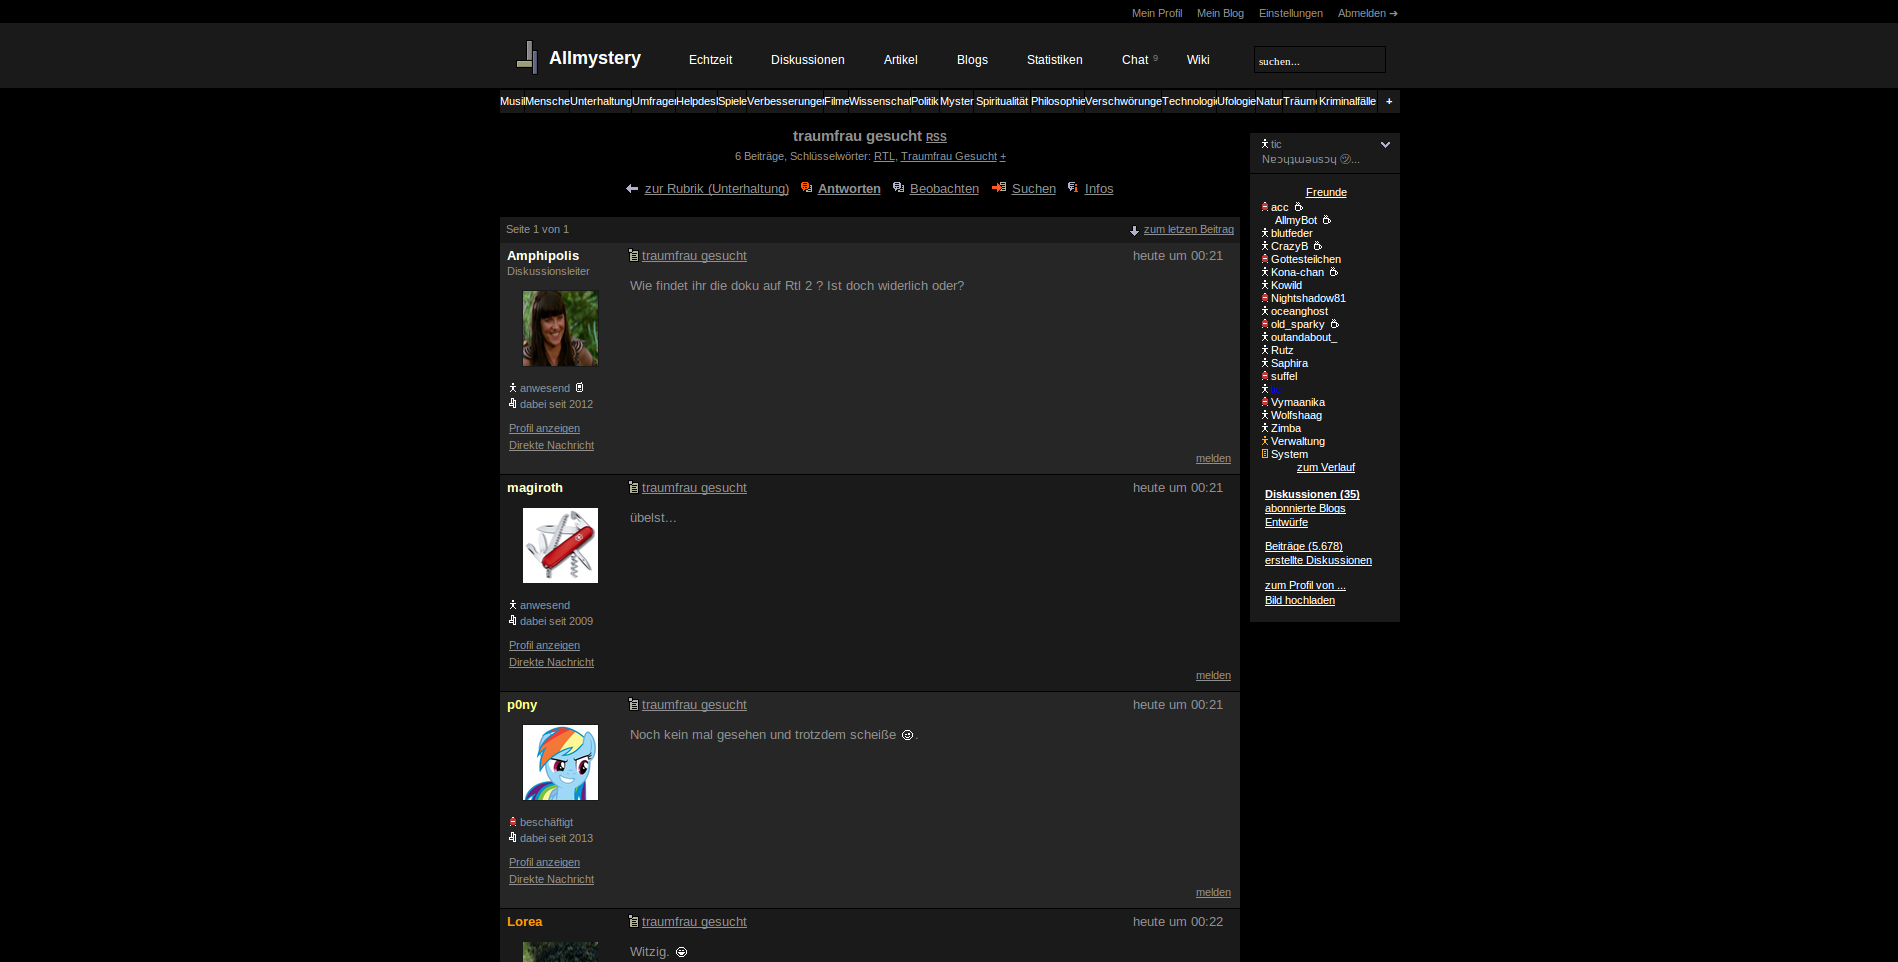
Task: Add a keyword with the plus link
Action: point(1003,157)
